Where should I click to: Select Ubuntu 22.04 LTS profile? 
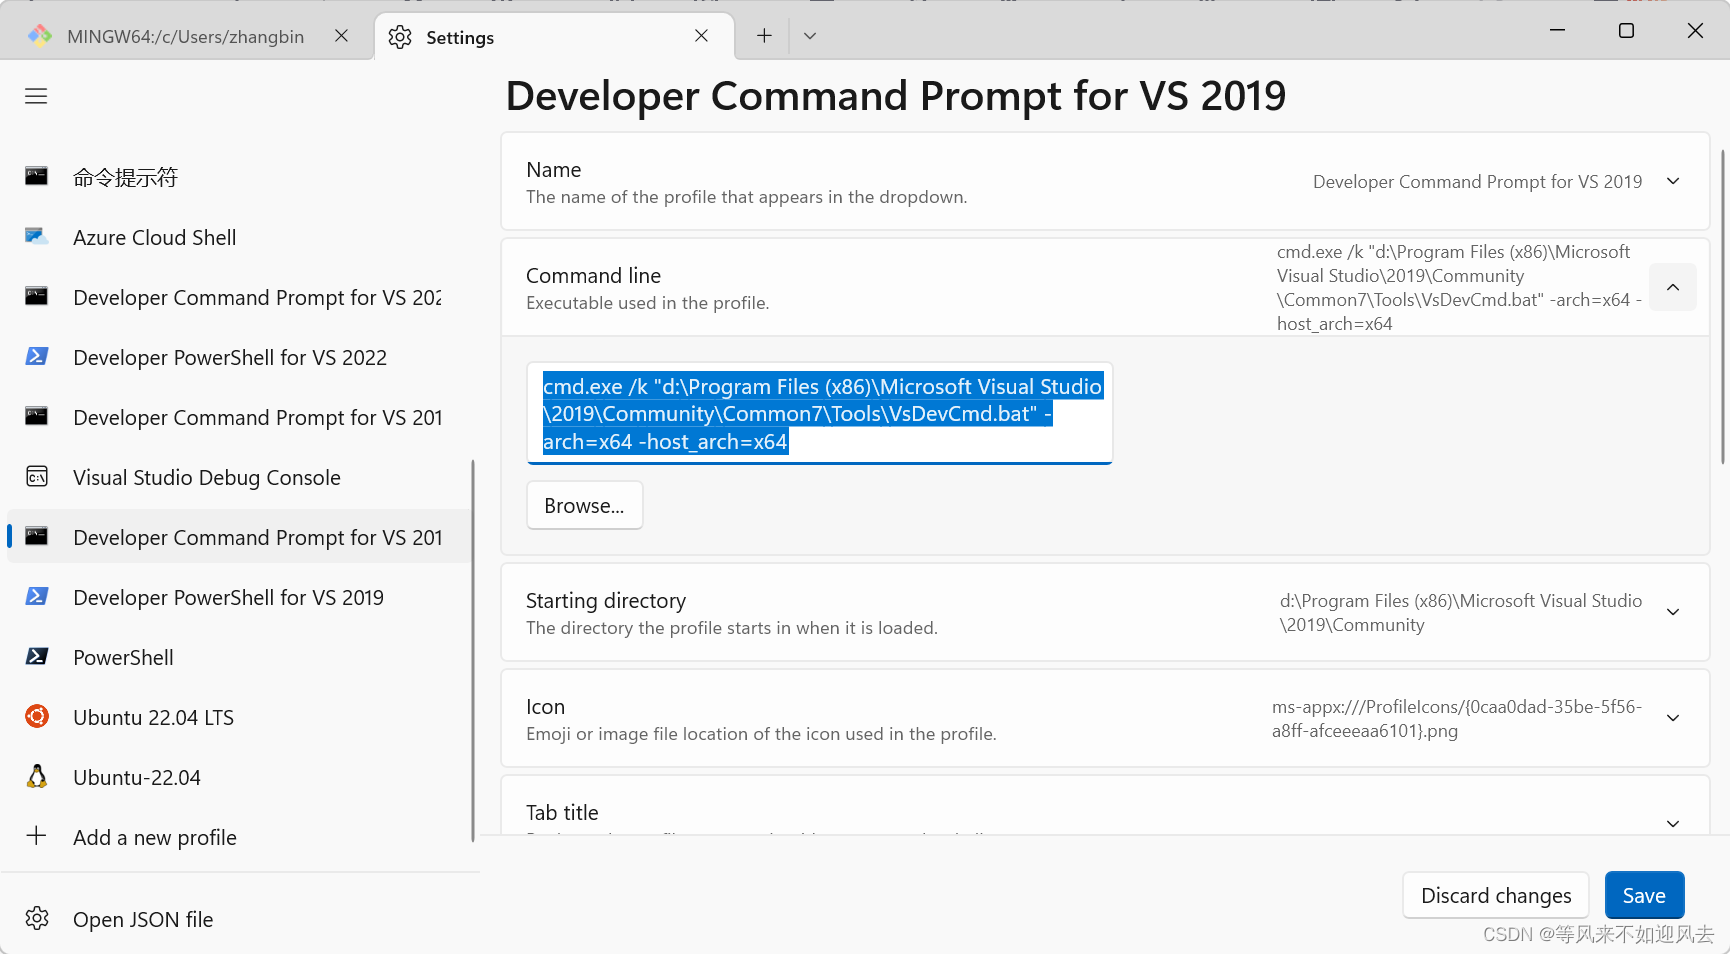point(238,717)
